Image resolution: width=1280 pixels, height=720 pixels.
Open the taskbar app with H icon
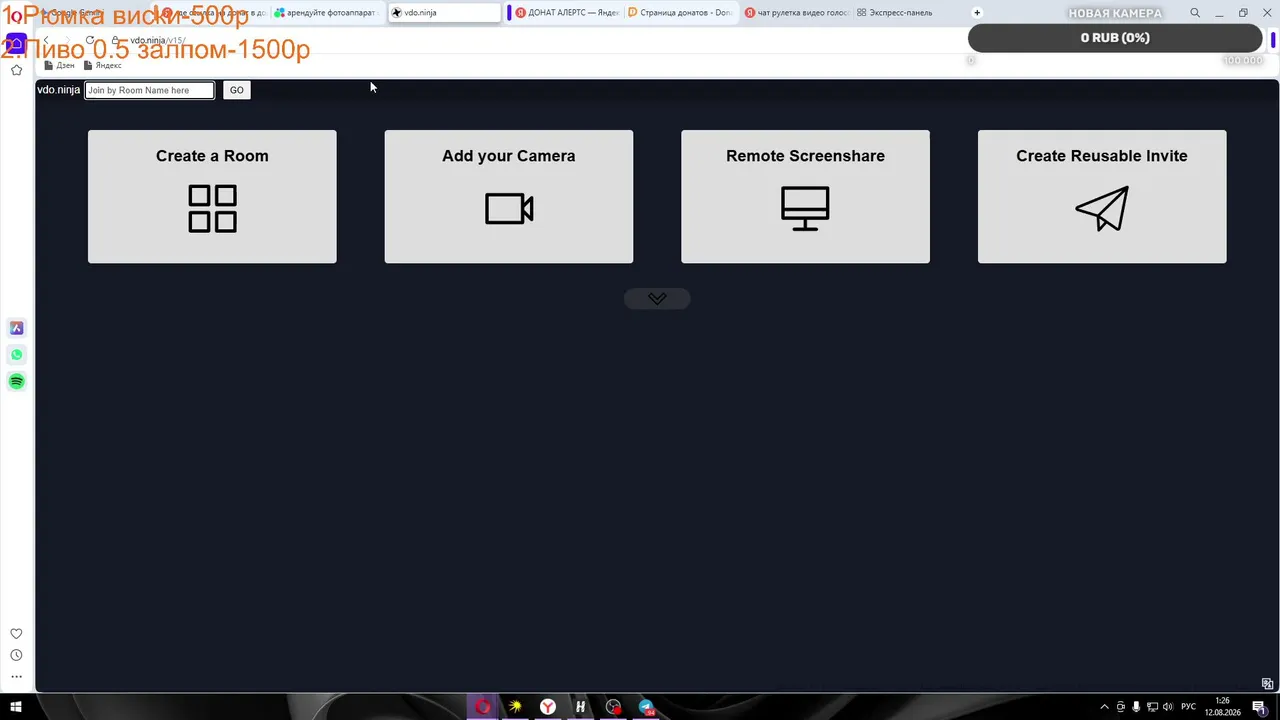click(x=581, y=707)
